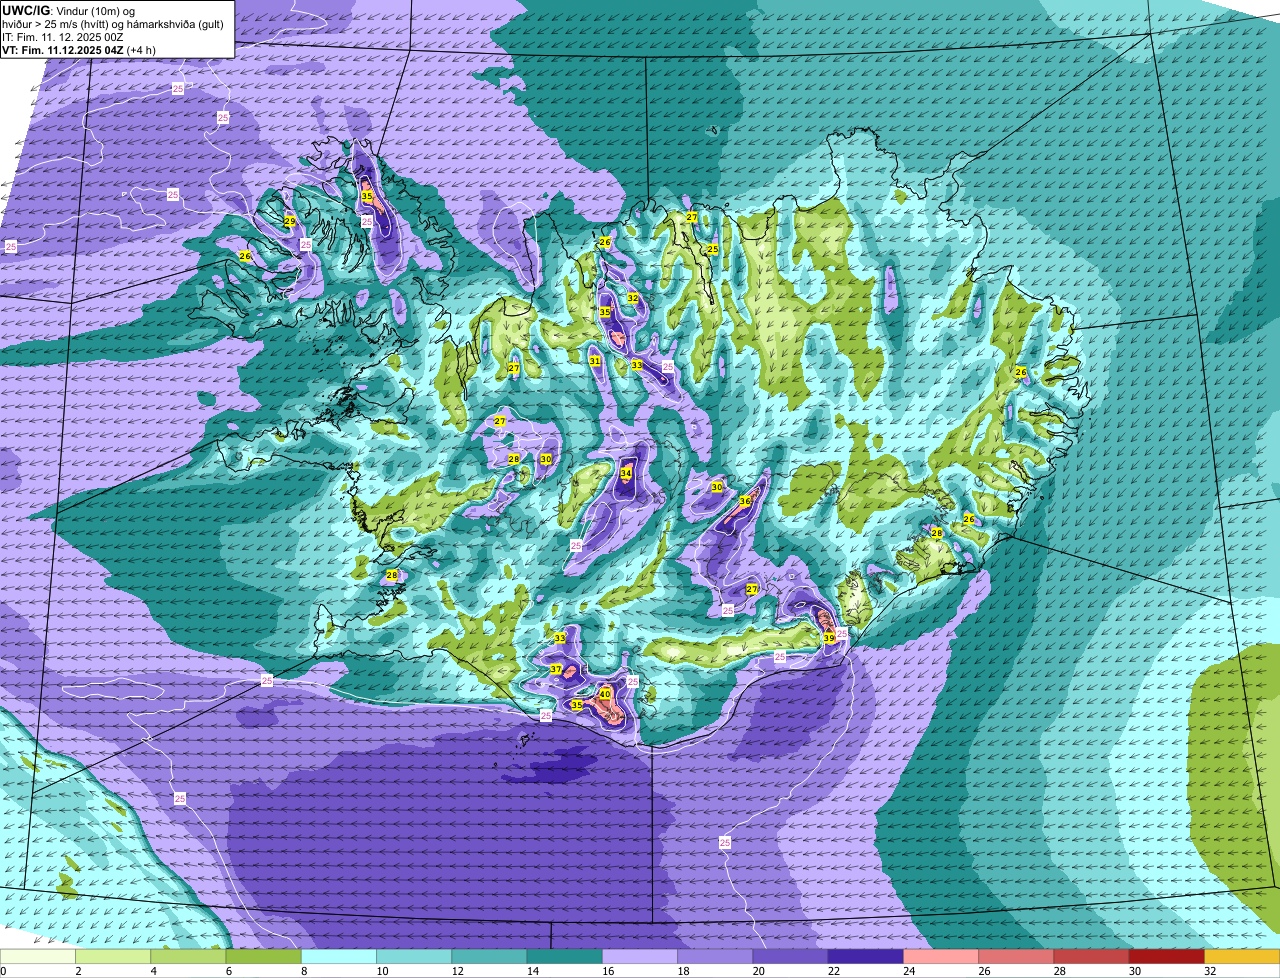
Task: Click the initial time 'IT: Fim. 11. 12. 2025 00Z'
Action: [63, 36]
